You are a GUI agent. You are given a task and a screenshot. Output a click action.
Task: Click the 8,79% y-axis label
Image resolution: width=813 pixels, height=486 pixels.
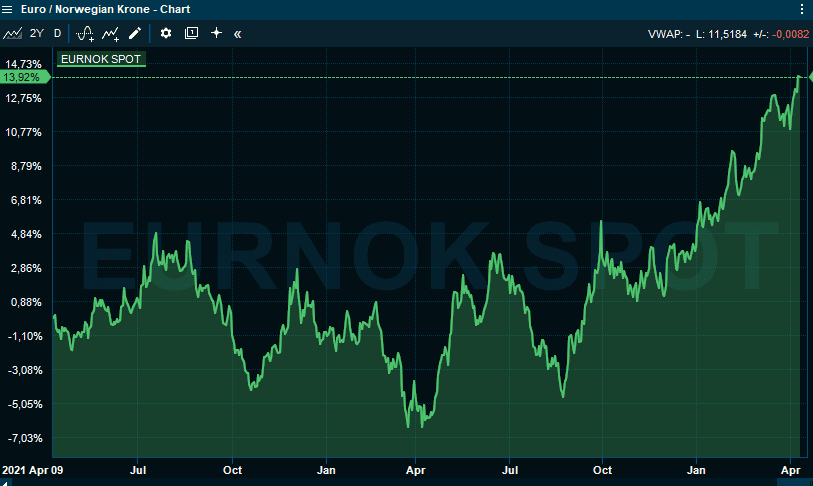(26, 166)
